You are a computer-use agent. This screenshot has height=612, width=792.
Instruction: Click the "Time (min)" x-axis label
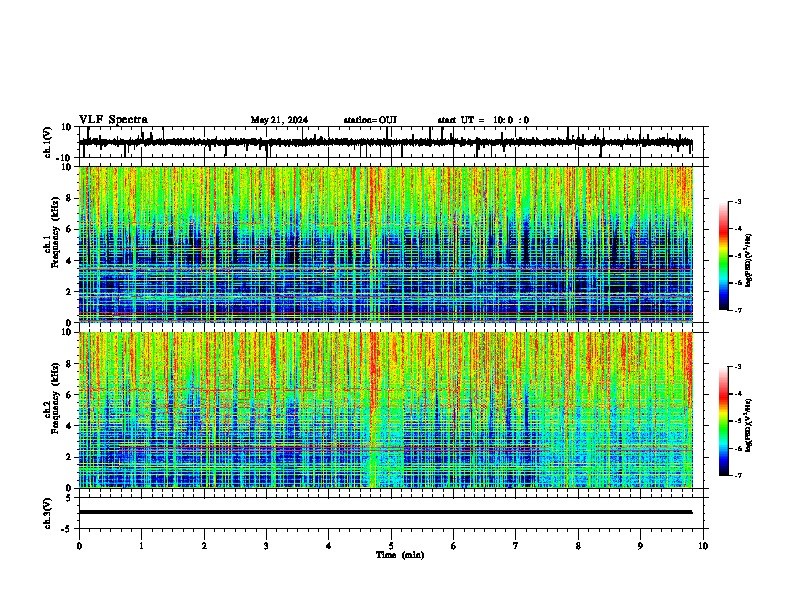click(x=400, y=555)
